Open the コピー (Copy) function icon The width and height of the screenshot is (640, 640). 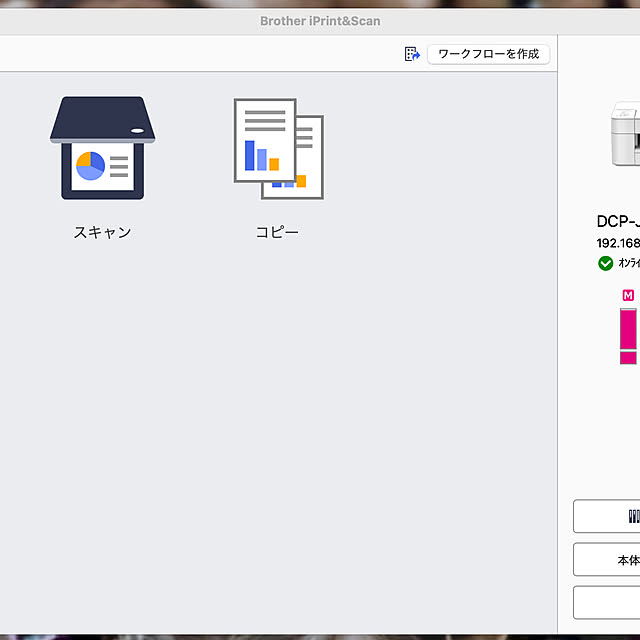pos(279,149)
